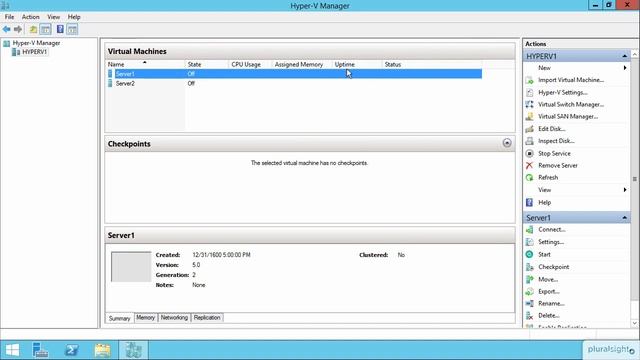Click the Rename action icon
The width and height of the screenshot is (640, 360).
(529, 304)
